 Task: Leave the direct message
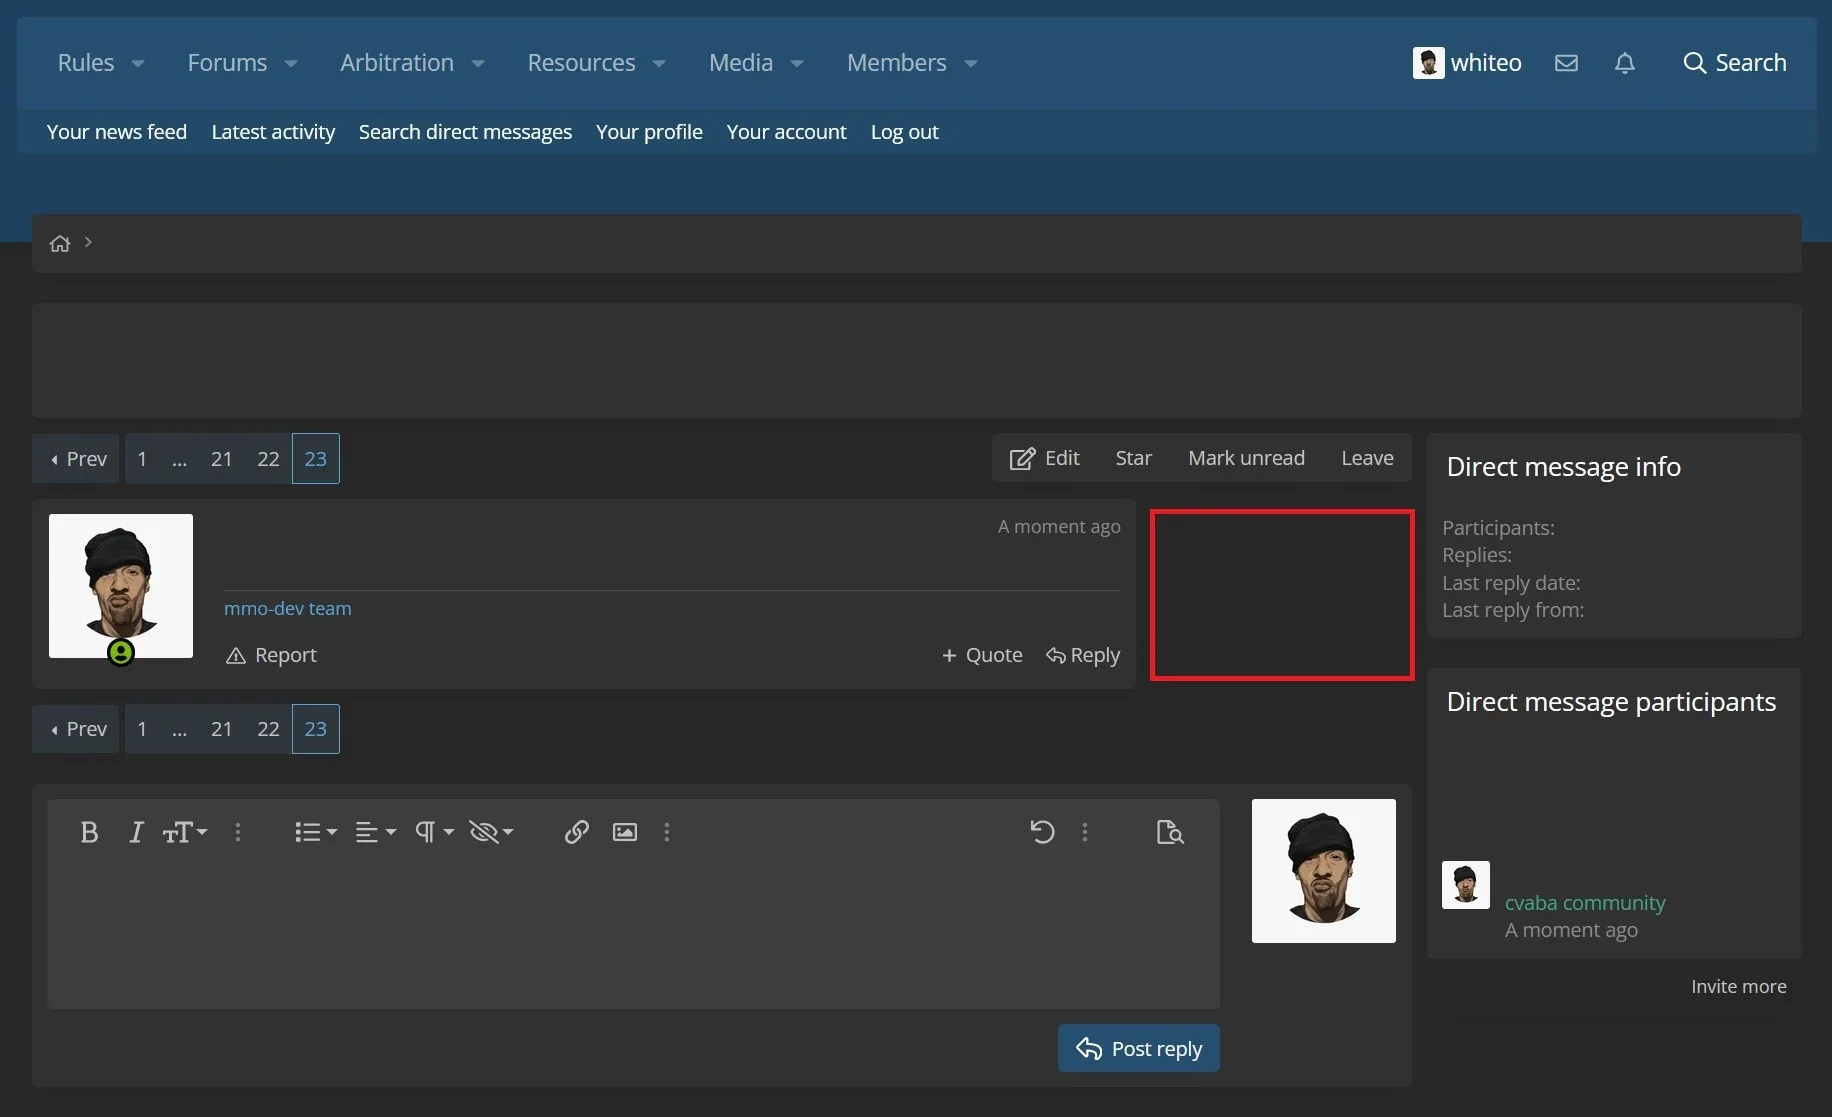[x=1367, y=458]
